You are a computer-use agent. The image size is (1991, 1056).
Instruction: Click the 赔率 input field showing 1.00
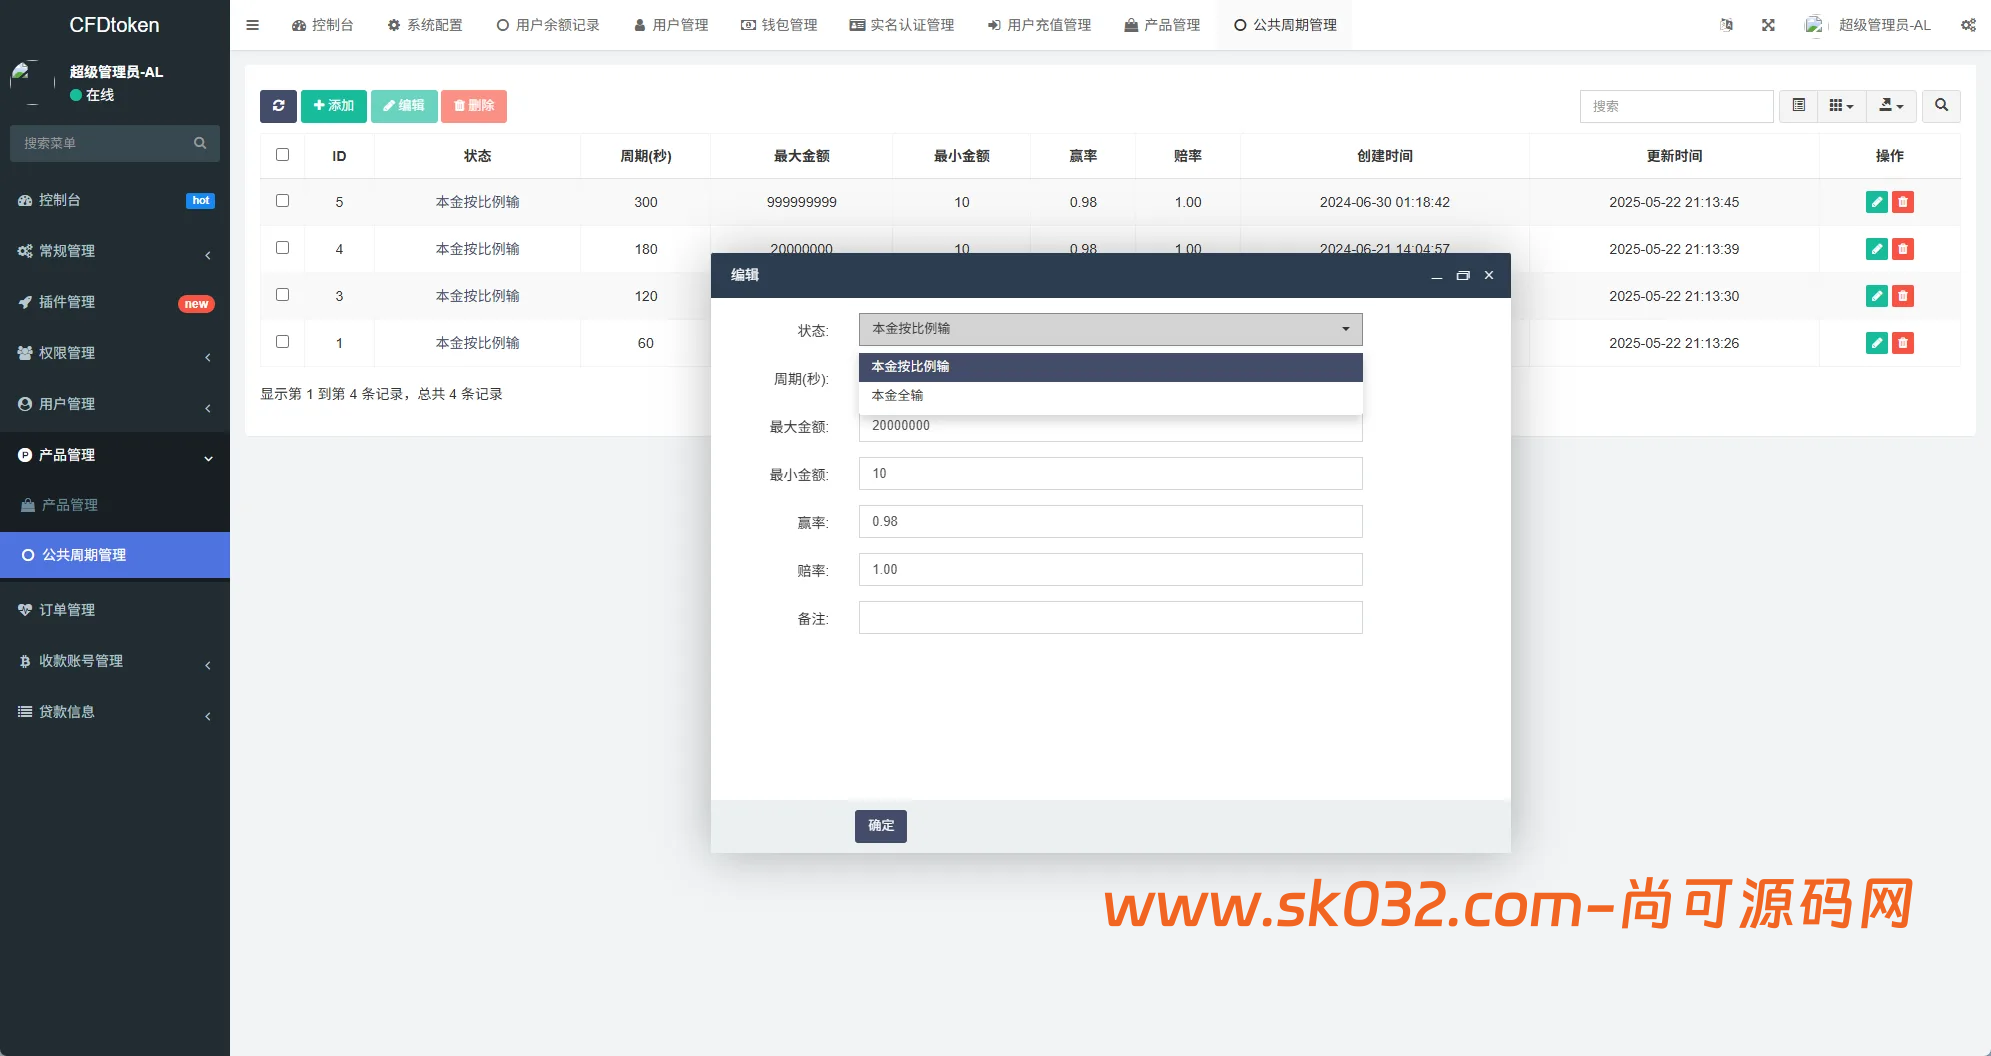point(1110,570)
